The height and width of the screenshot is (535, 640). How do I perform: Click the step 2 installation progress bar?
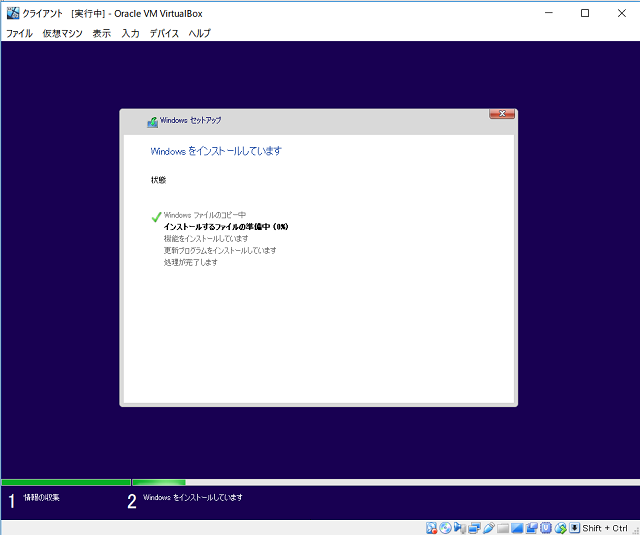386,482
